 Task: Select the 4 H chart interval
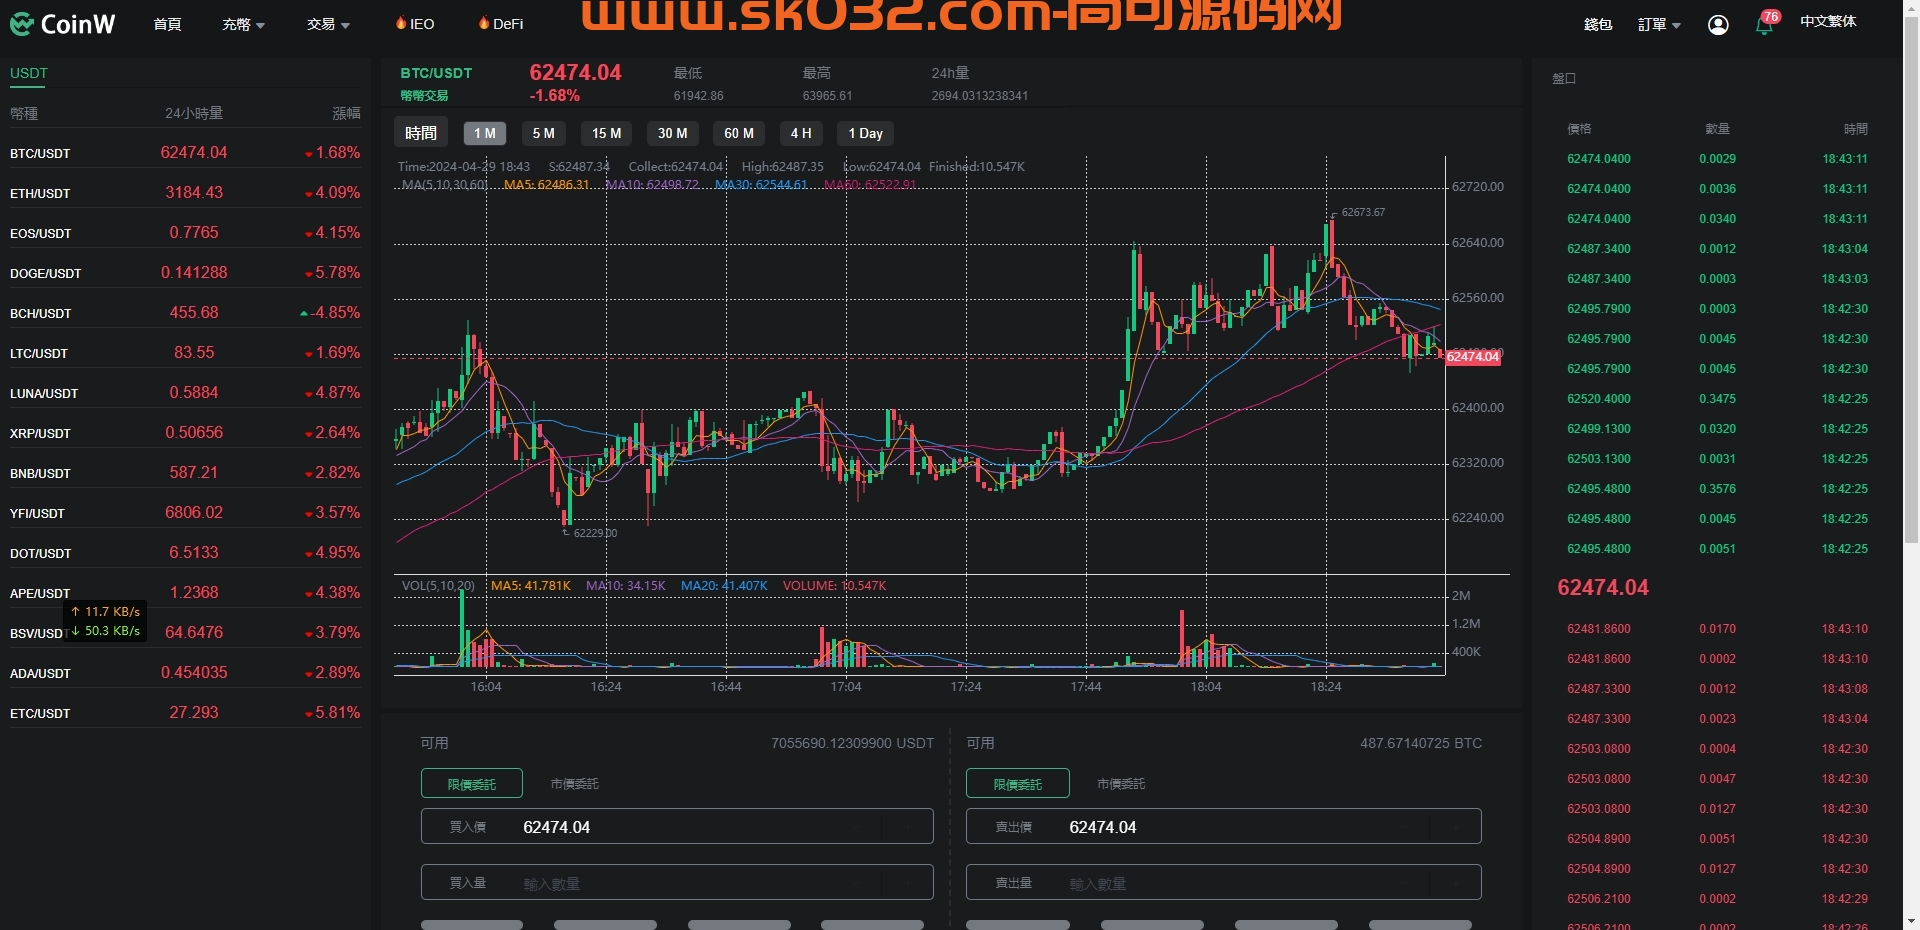click(801, 133)
